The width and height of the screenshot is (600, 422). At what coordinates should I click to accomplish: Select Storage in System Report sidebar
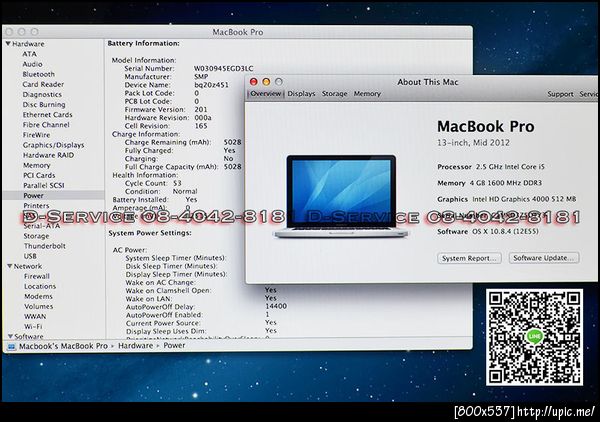36,236
